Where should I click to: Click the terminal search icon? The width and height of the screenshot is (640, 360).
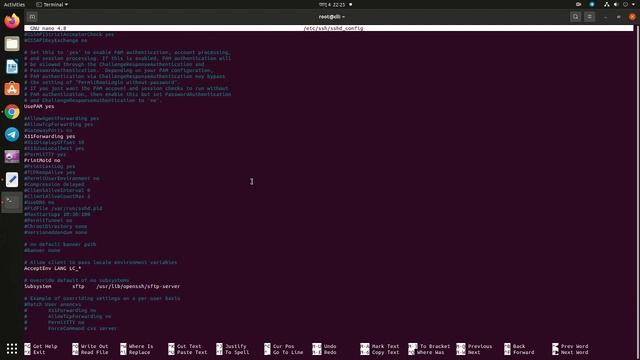[576, 17]
